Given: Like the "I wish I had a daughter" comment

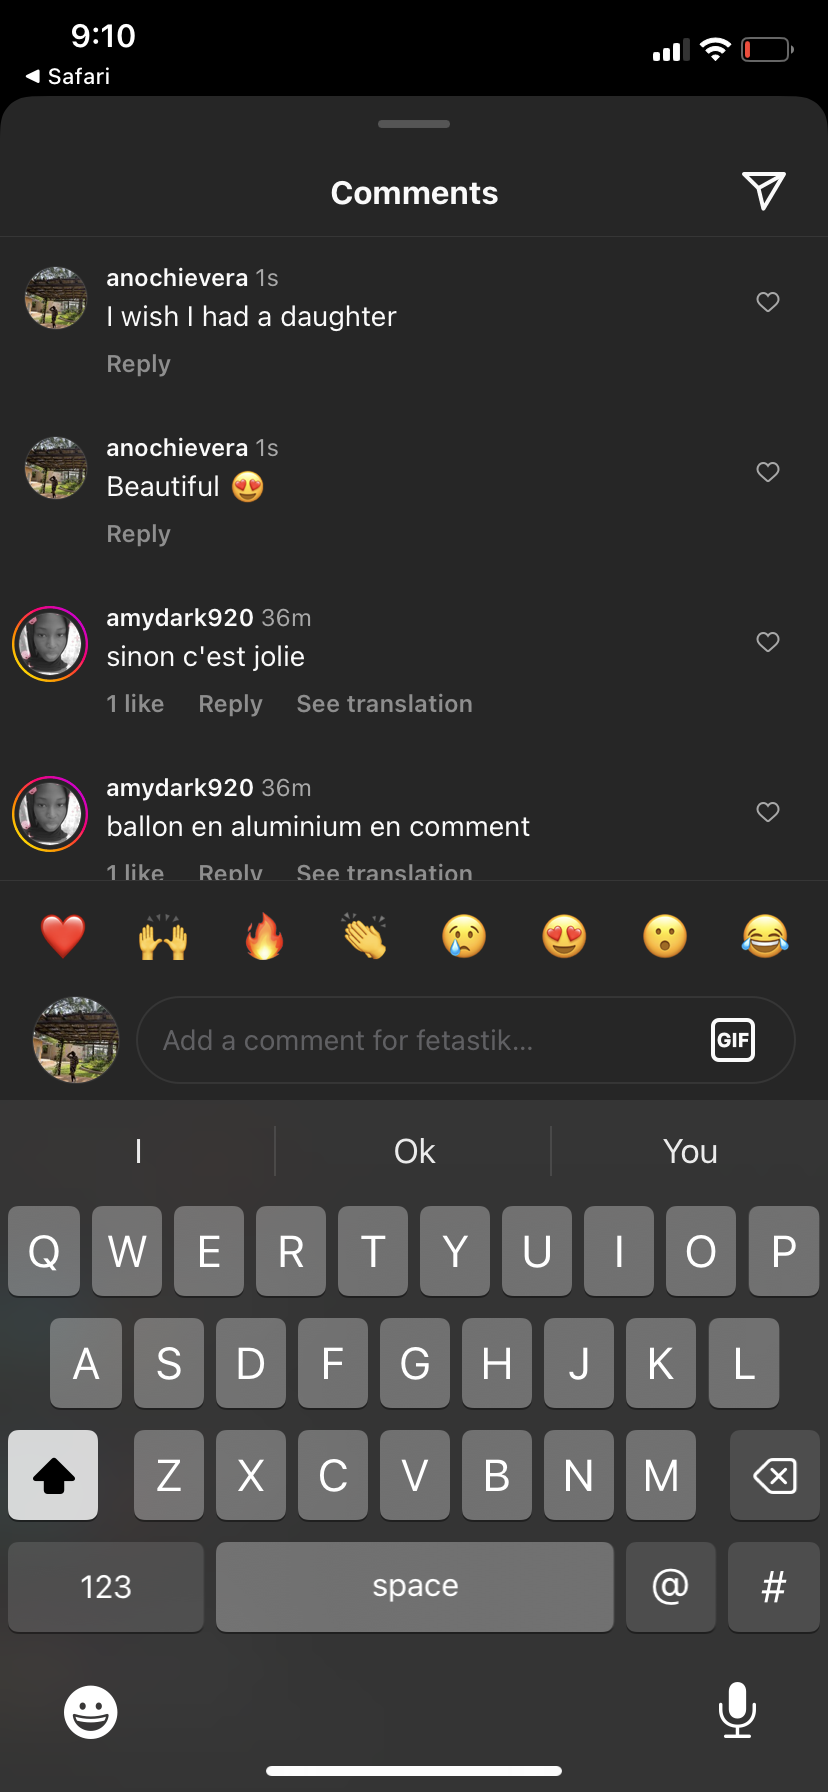Looking at the screenshot, I should 767,302.
